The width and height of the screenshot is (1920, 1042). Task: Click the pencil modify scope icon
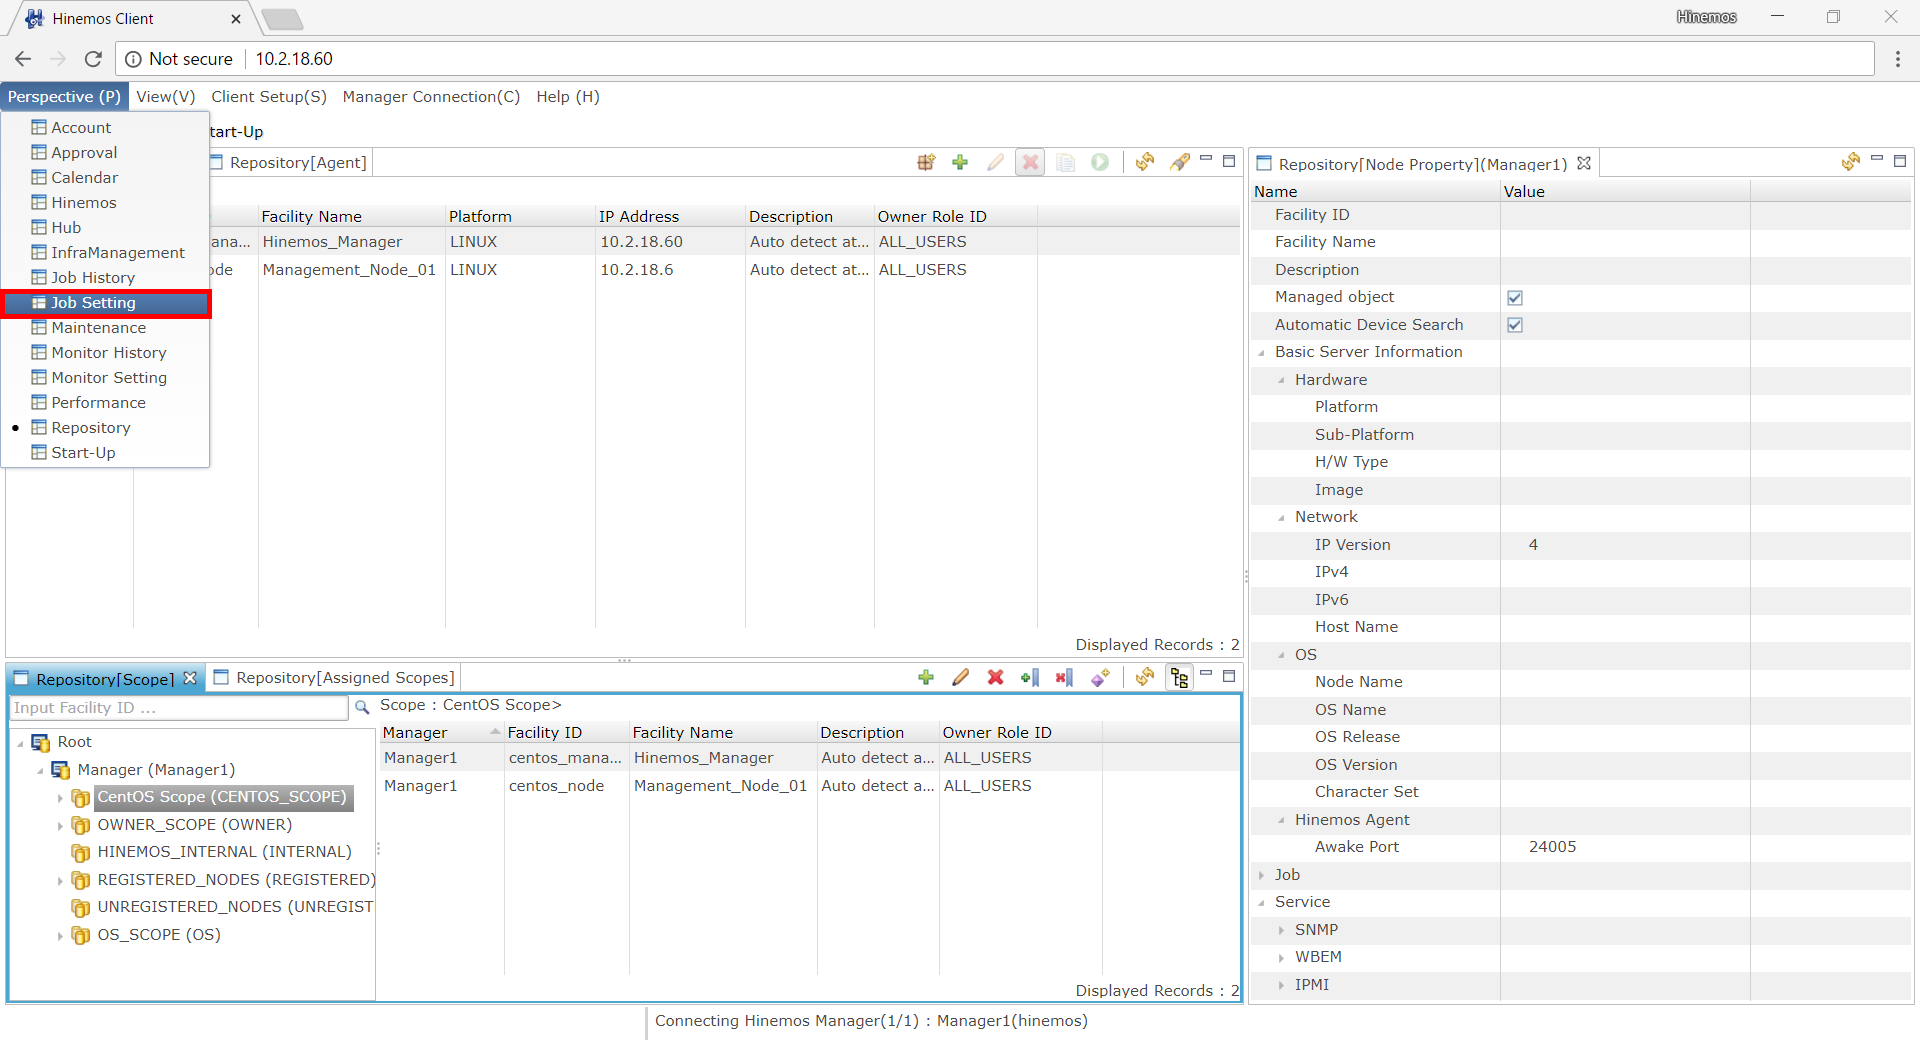point(961,677)
